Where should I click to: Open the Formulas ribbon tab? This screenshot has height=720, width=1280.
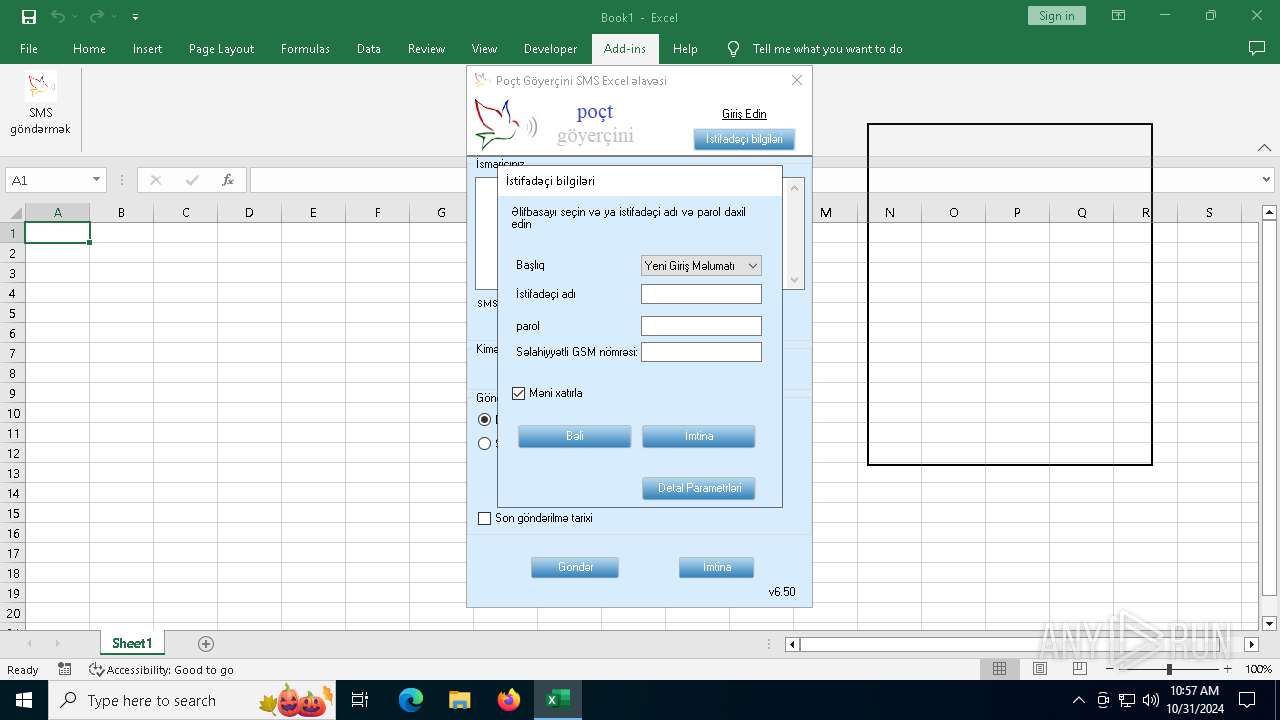(x=305, y=48)
